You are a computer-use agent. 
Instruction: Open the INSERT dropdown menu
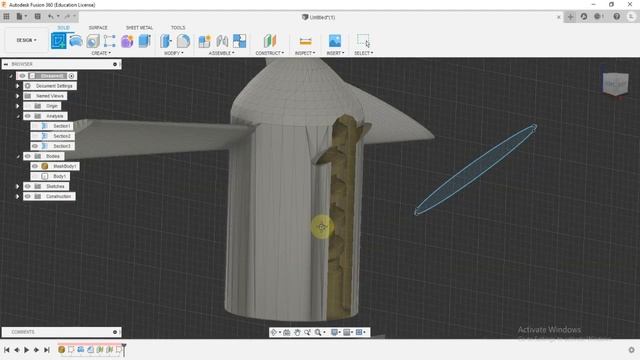[x=335, y=53]
